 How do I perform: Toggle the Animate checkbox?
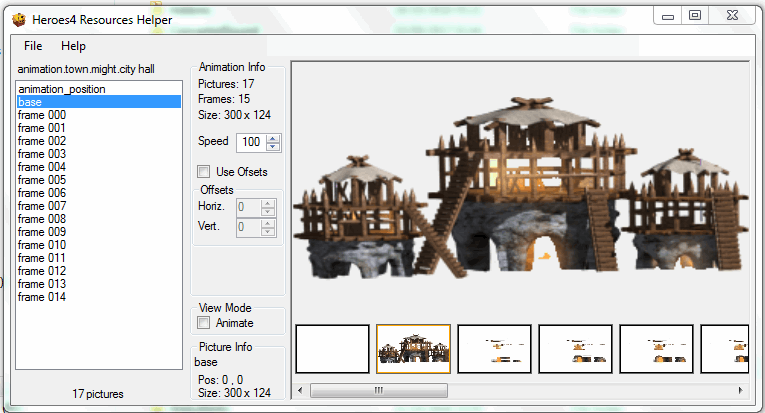coord(203,323)
